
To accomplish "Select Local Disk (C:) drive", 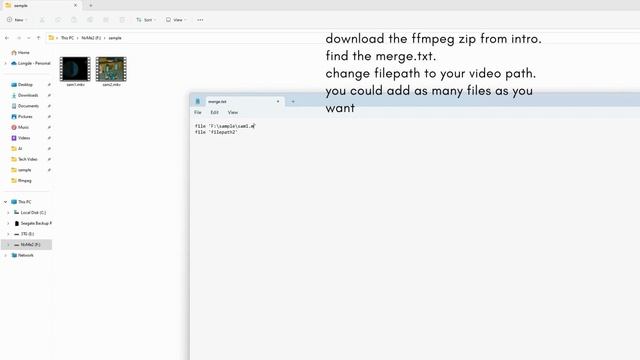I will tap(30, 212).
